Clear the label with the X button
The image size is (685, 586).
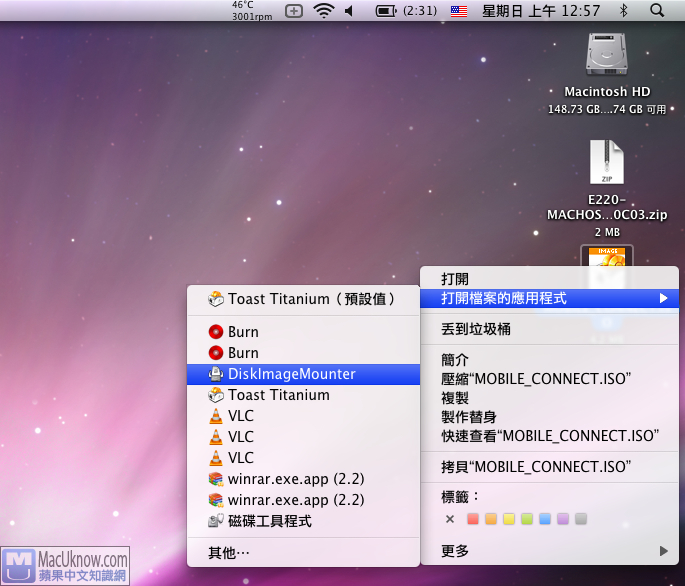point(450,519)
